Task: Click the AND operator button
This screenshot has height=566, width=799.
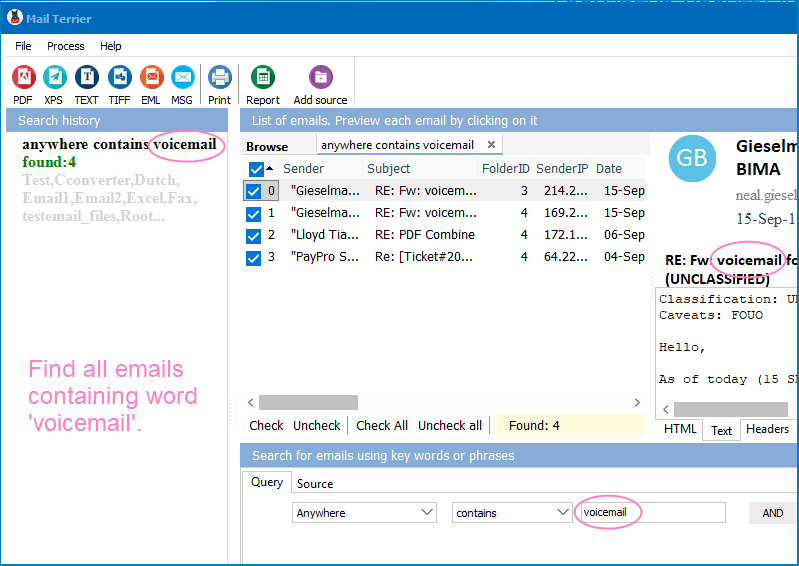Action: coord(772,513)
